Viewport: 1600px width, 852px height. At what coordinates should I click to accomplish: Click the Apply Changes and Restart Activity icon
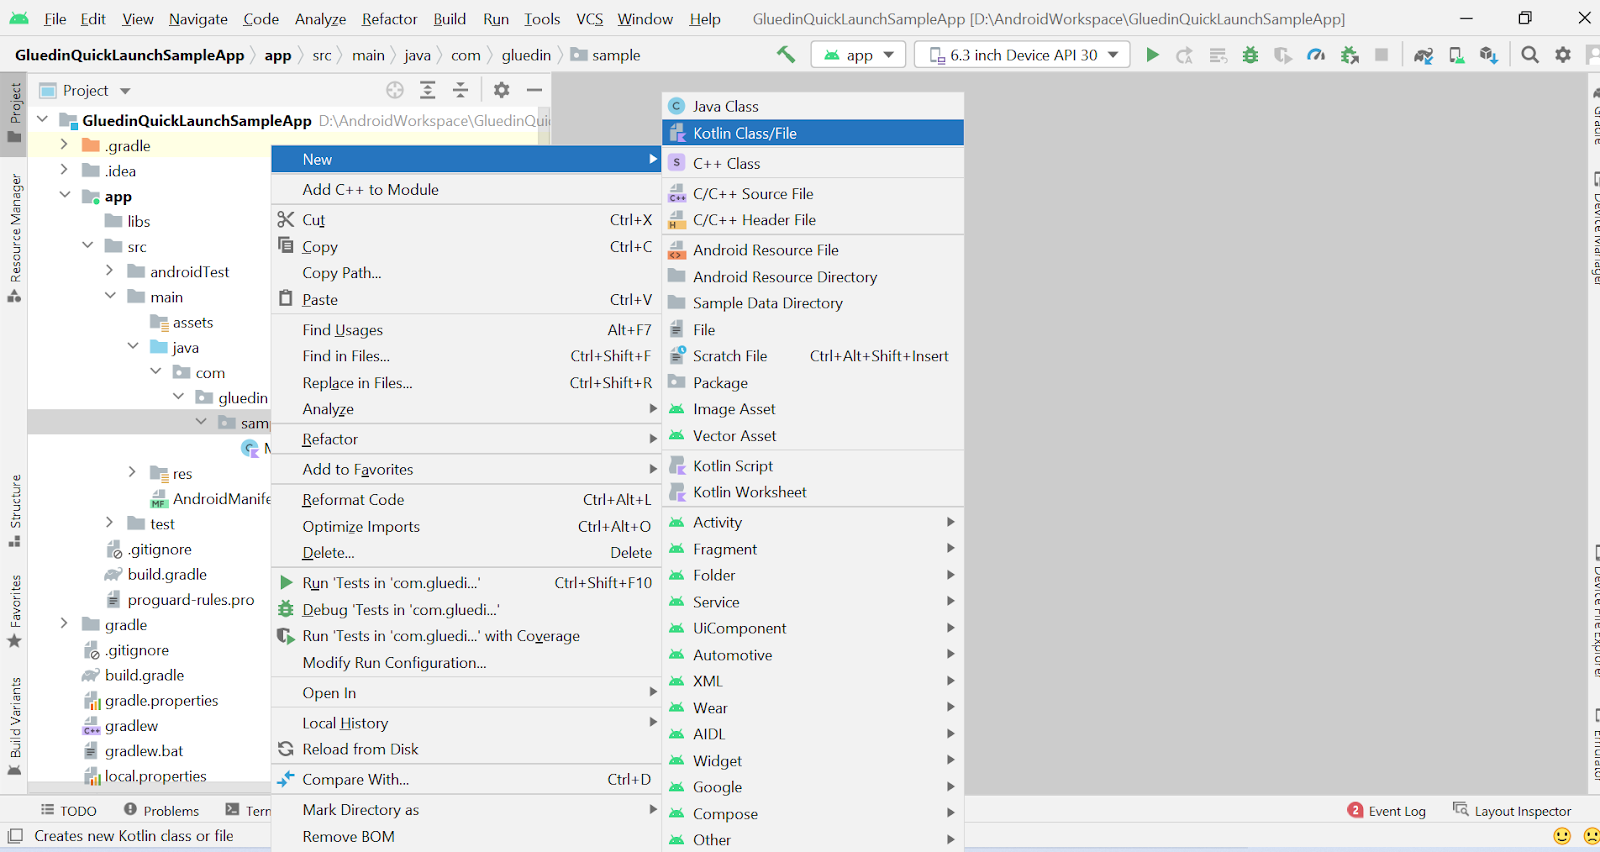[1185, 55]
